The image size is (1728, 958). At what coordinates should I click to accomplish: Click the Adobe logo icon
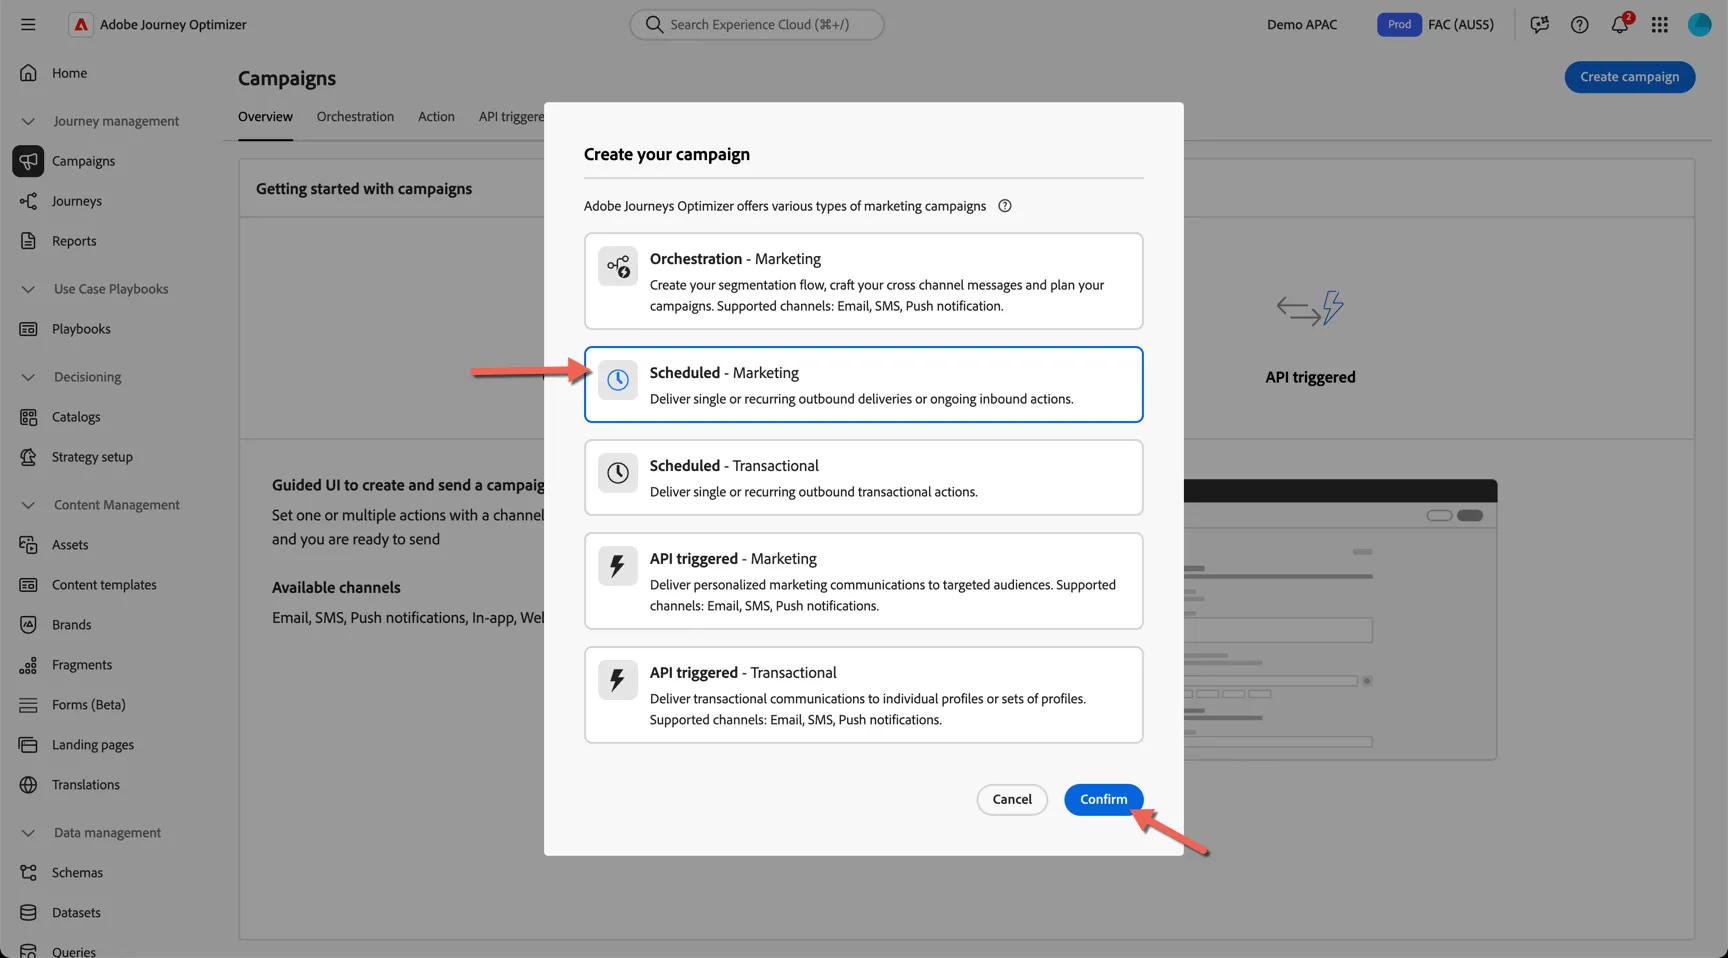click(81, 24)
